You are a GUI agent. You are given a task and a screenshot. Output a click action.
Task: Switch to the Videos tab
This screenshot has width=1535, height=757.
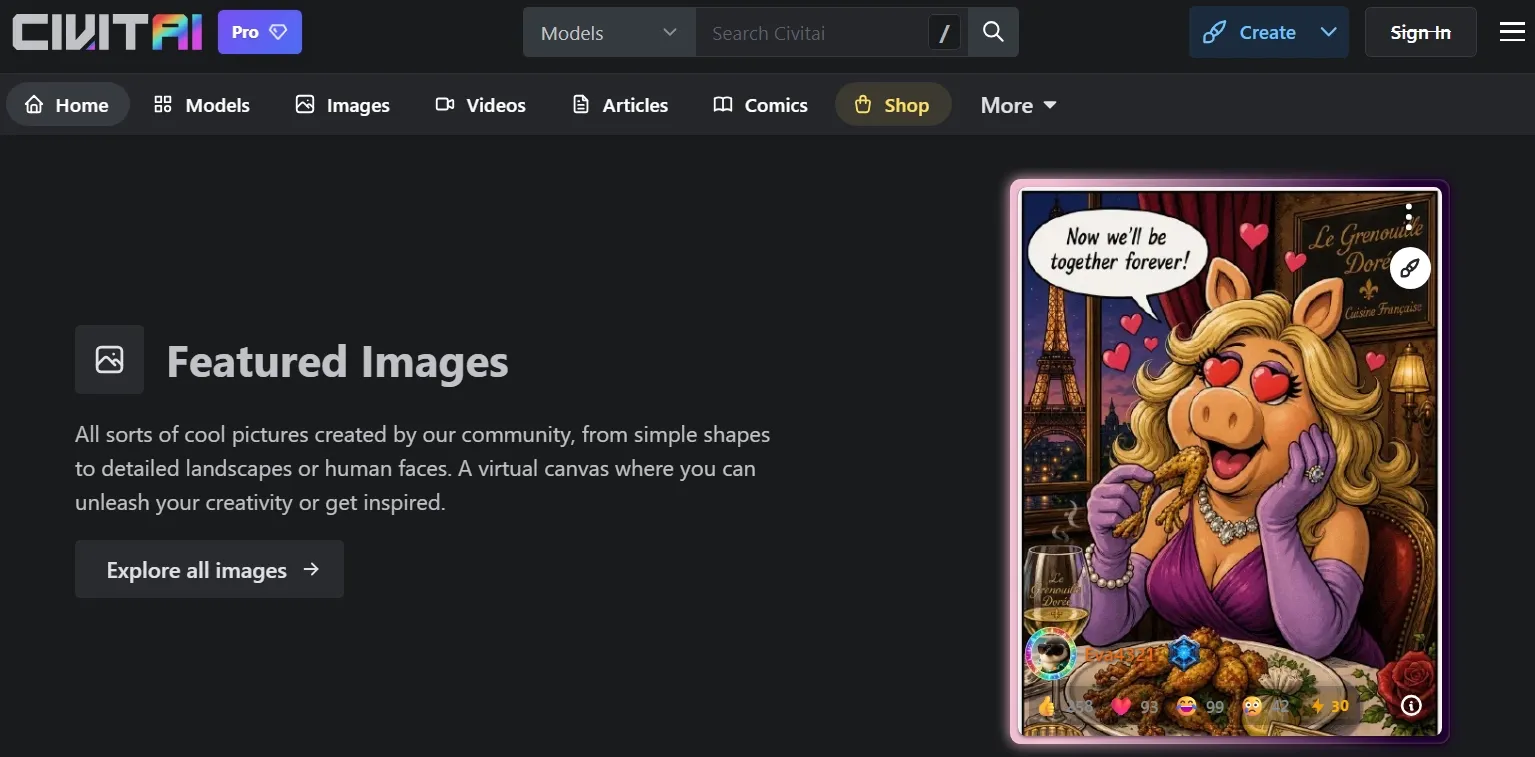(481, 105)
